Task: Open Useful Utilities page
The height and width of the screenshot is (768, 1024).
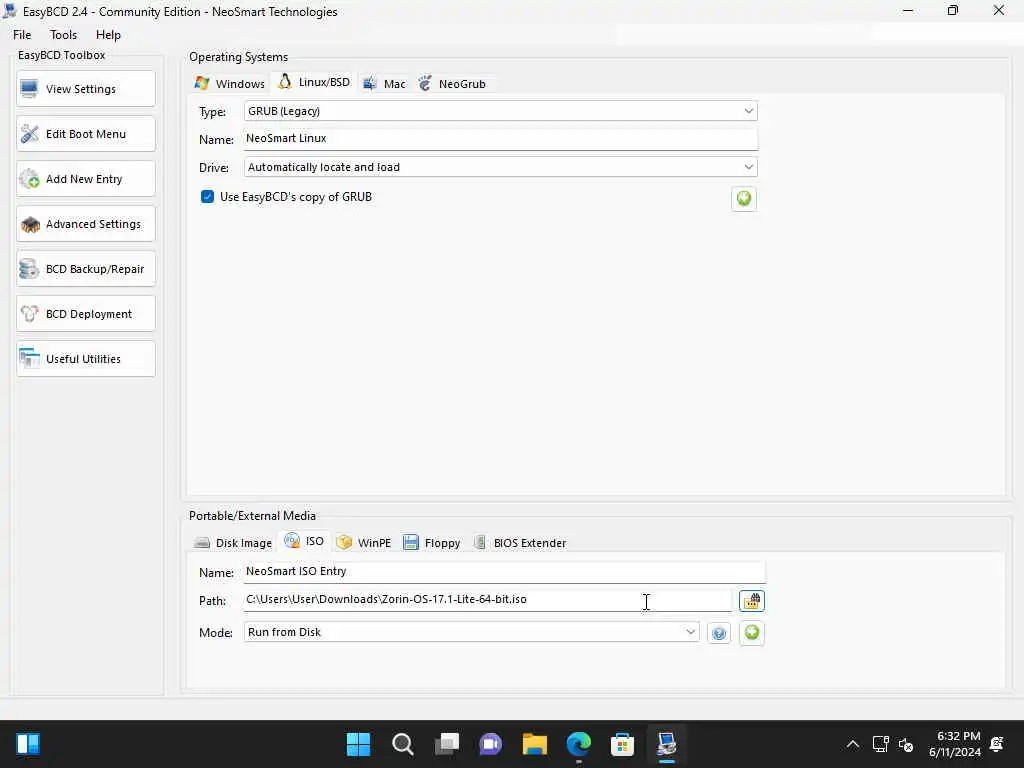Action: pyautogui.click(x=86, y=359)
